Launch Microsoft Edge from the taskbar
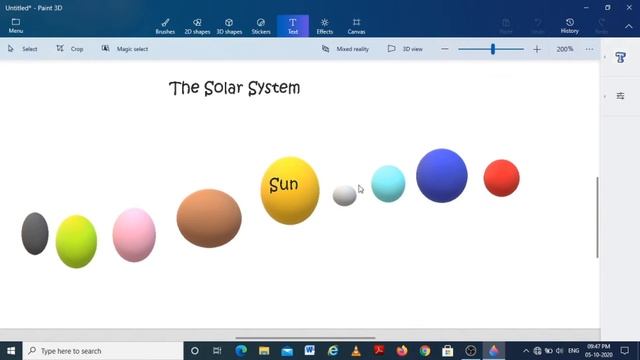The width and height of the screenshot is (640, 360). coord(241,351)
